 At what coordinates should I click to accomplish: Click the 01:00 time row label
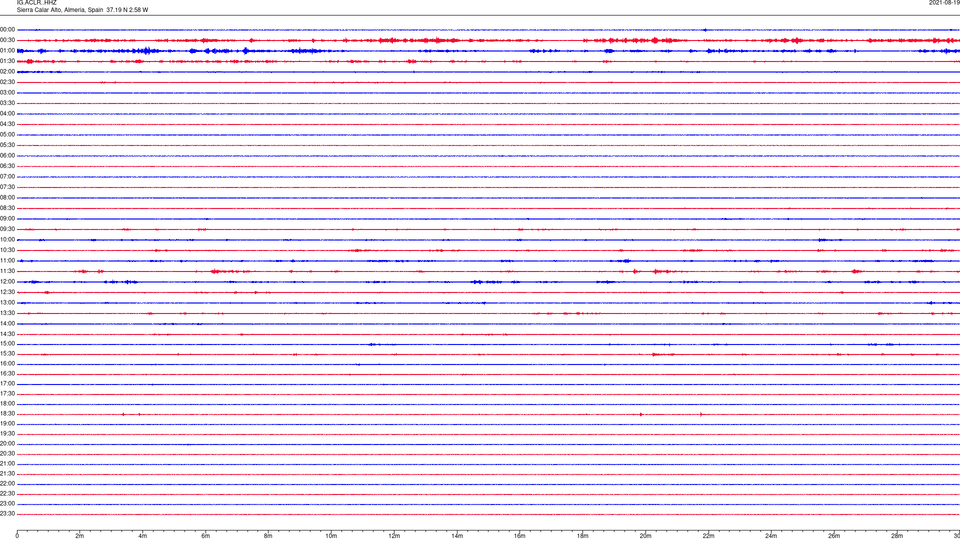7,51
